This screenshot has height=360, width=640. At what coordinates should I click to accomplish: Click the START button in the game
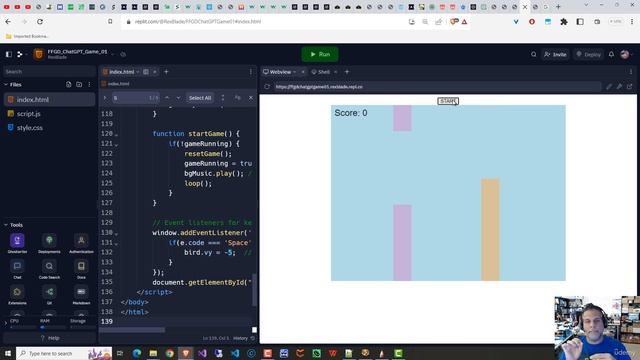tap(448, 101)
